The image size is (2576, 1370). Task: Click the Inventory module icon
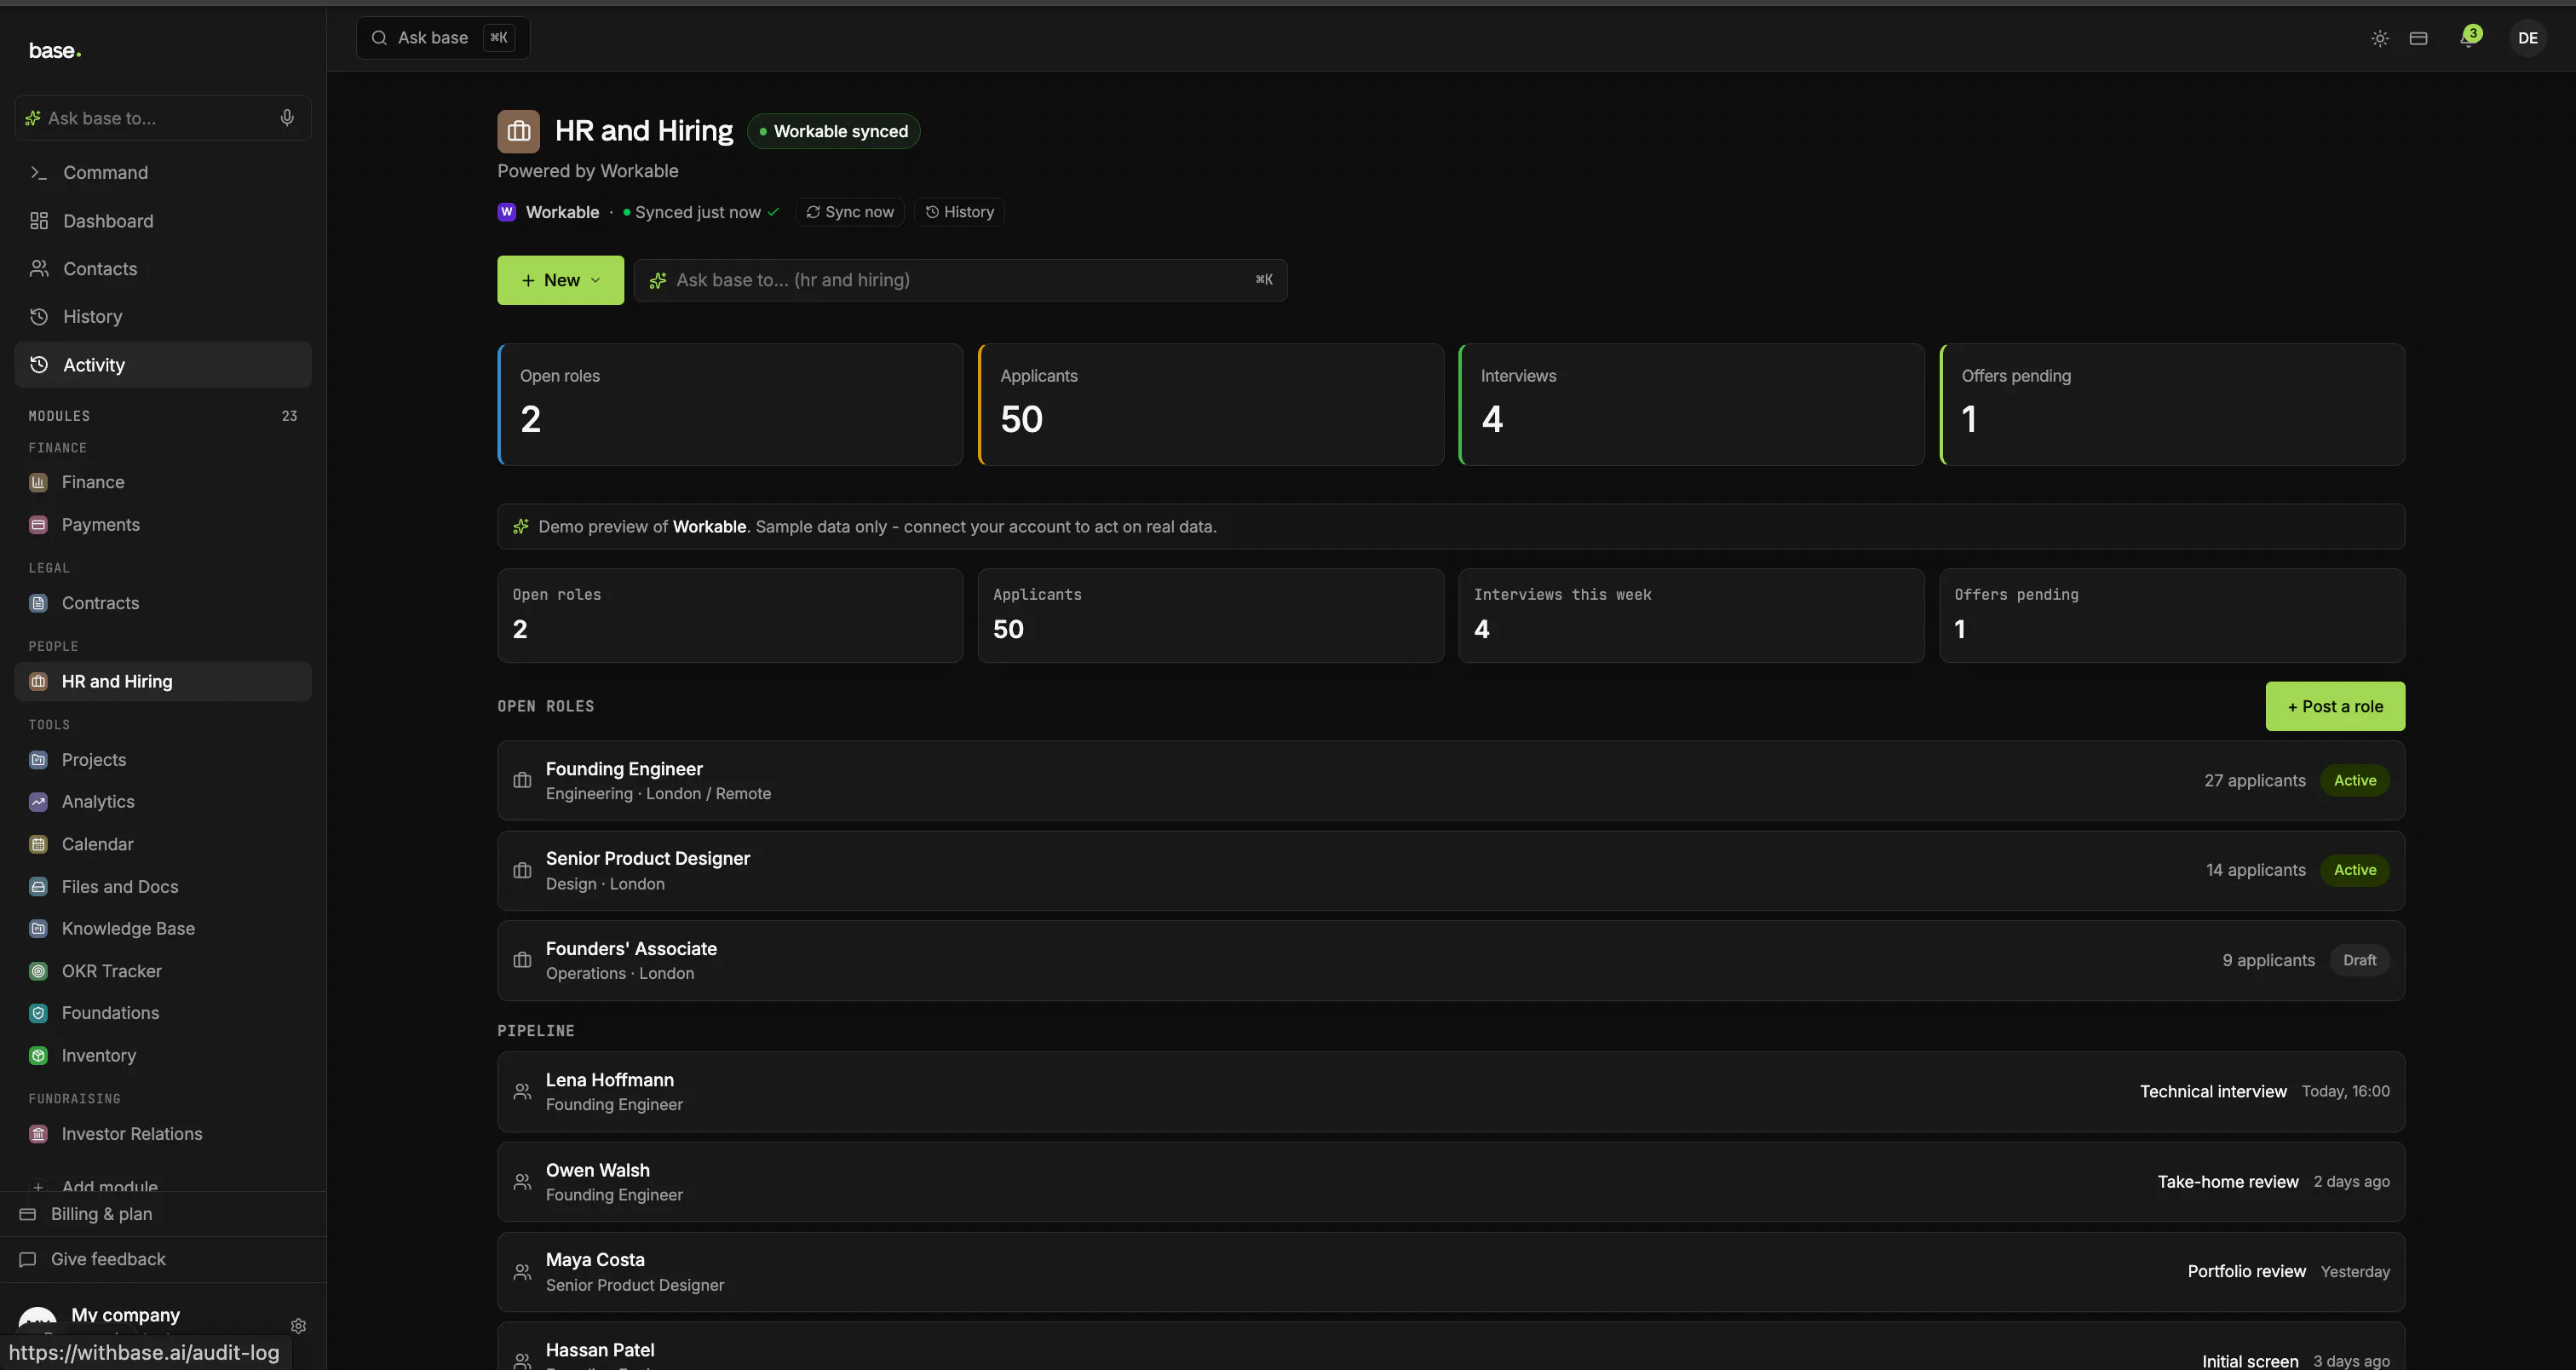point(39,1056)
